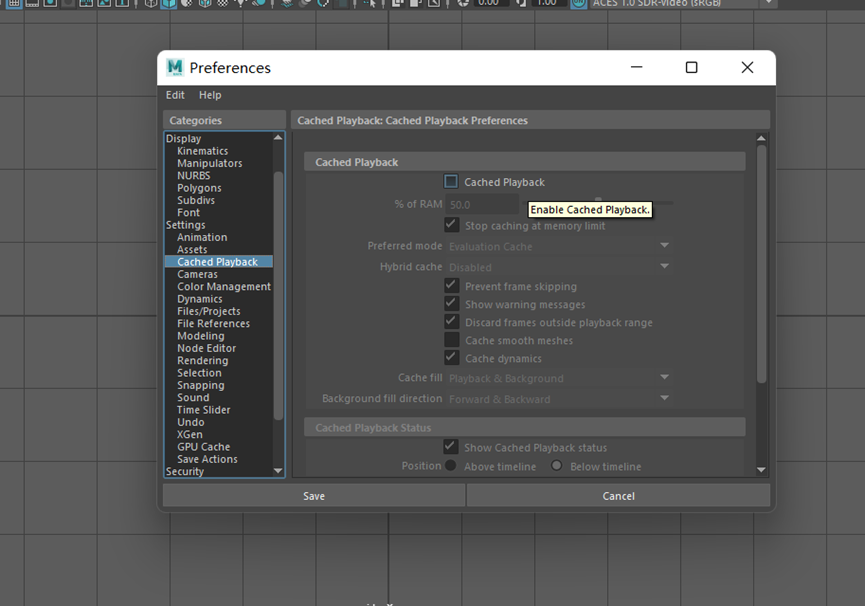The width and height of the screenshot is (865, 606).
Task: Select the Below timeline radio button
Action: (557, 466)
